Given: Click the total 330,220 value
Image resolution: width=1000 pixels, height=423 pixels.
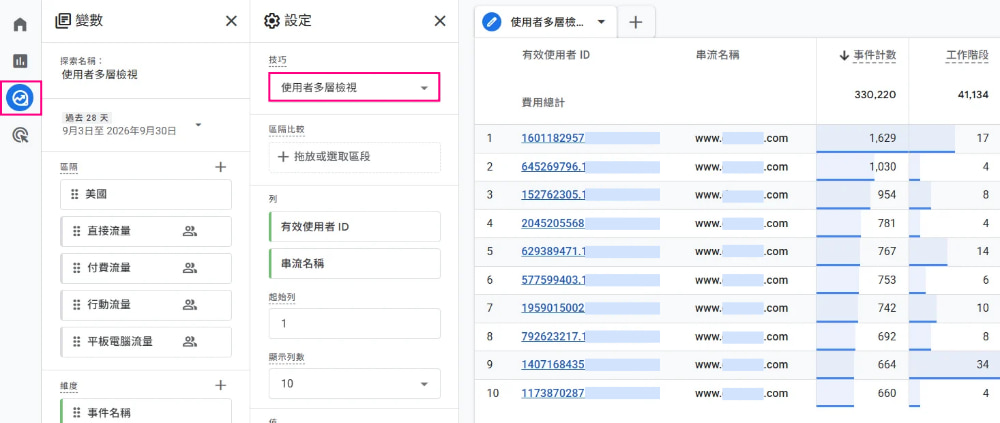Looking at the screenshot, I should tap(875, 94).
